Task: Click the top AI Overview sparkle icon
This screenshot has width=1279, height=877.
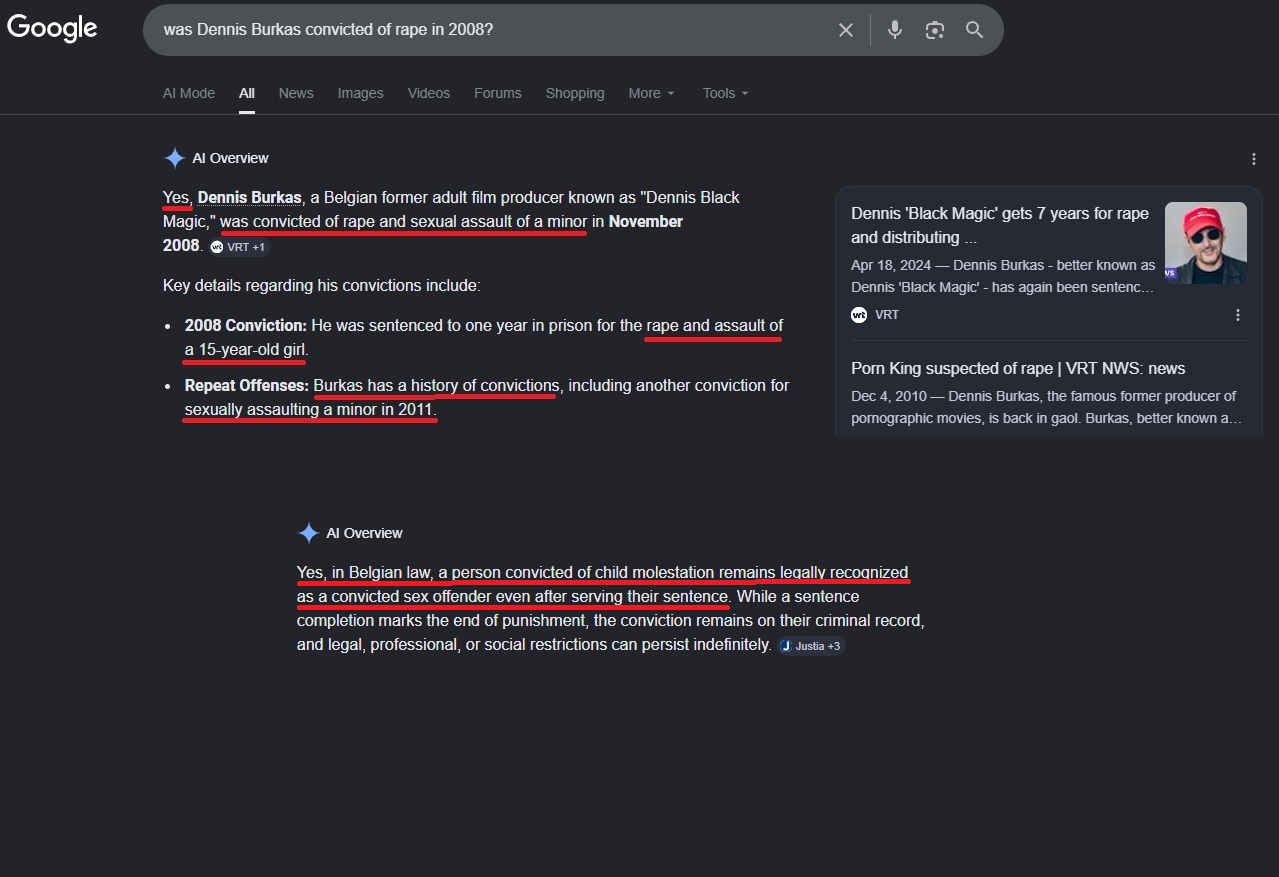Action: pyautogui.click(x=174, y=158)
